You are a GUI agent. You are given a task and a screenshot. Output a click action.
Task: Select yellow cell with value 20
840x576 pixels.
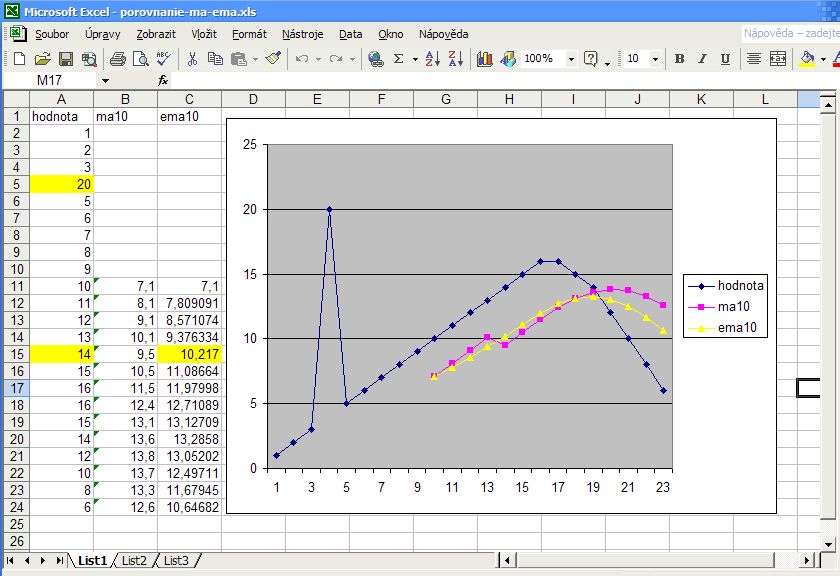point(62,184)
